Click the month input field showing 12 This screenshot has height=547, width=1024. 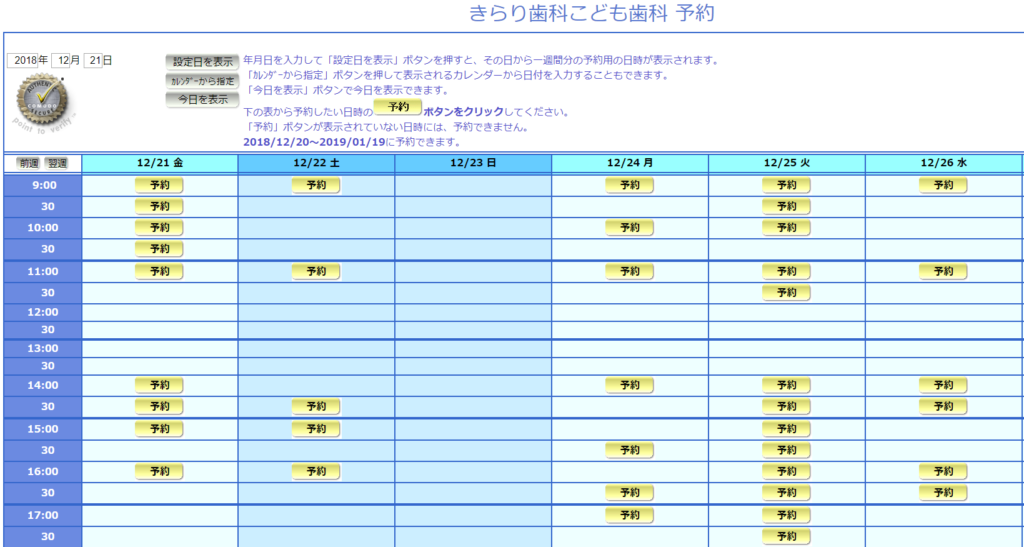[x=61, y=61]
